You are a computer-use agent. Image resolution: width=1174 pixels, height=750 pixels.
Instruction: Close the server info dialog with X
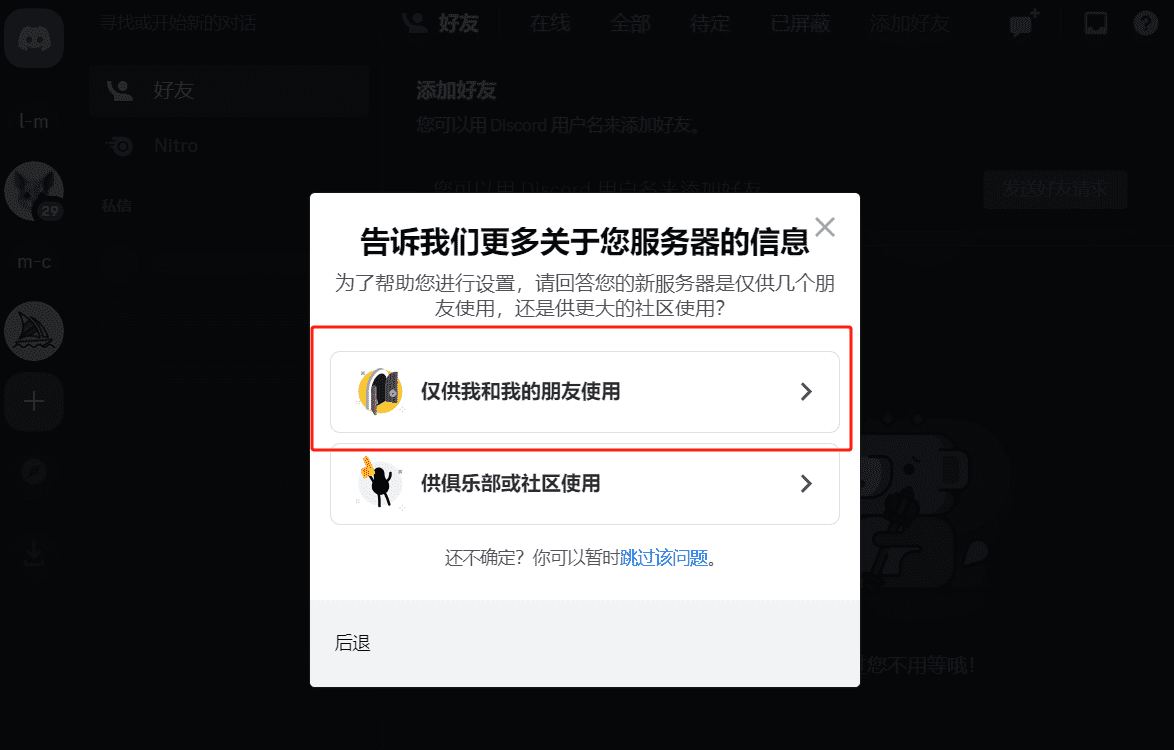(824, 227)
